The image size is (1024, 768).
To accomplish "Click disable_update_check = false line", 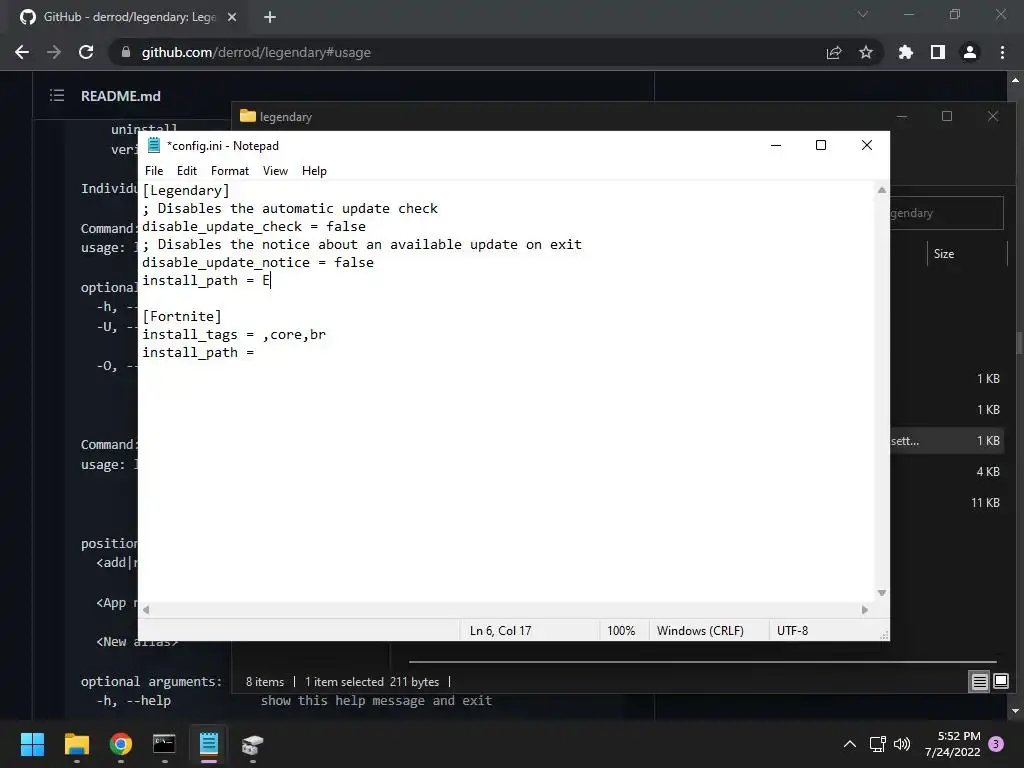I will click(254, 227).
